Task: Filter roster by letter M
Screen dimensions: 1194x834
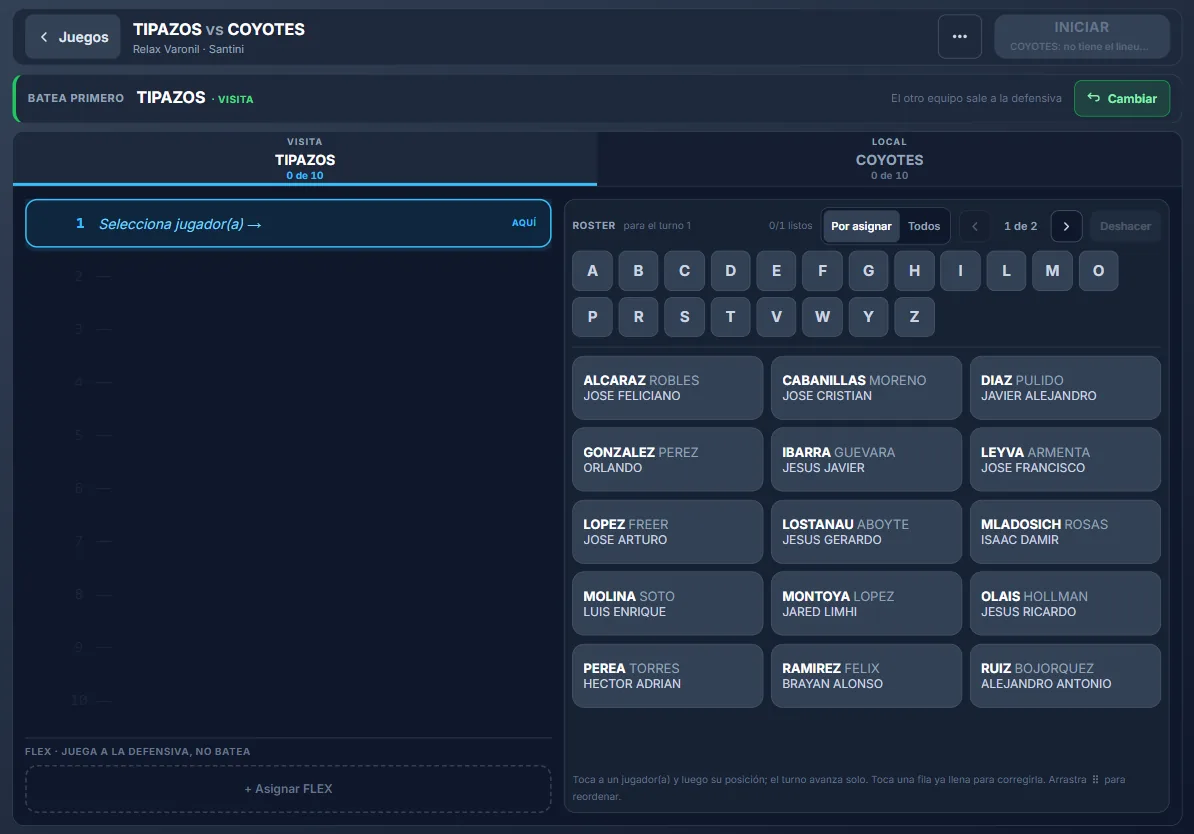Action: 1052,270
